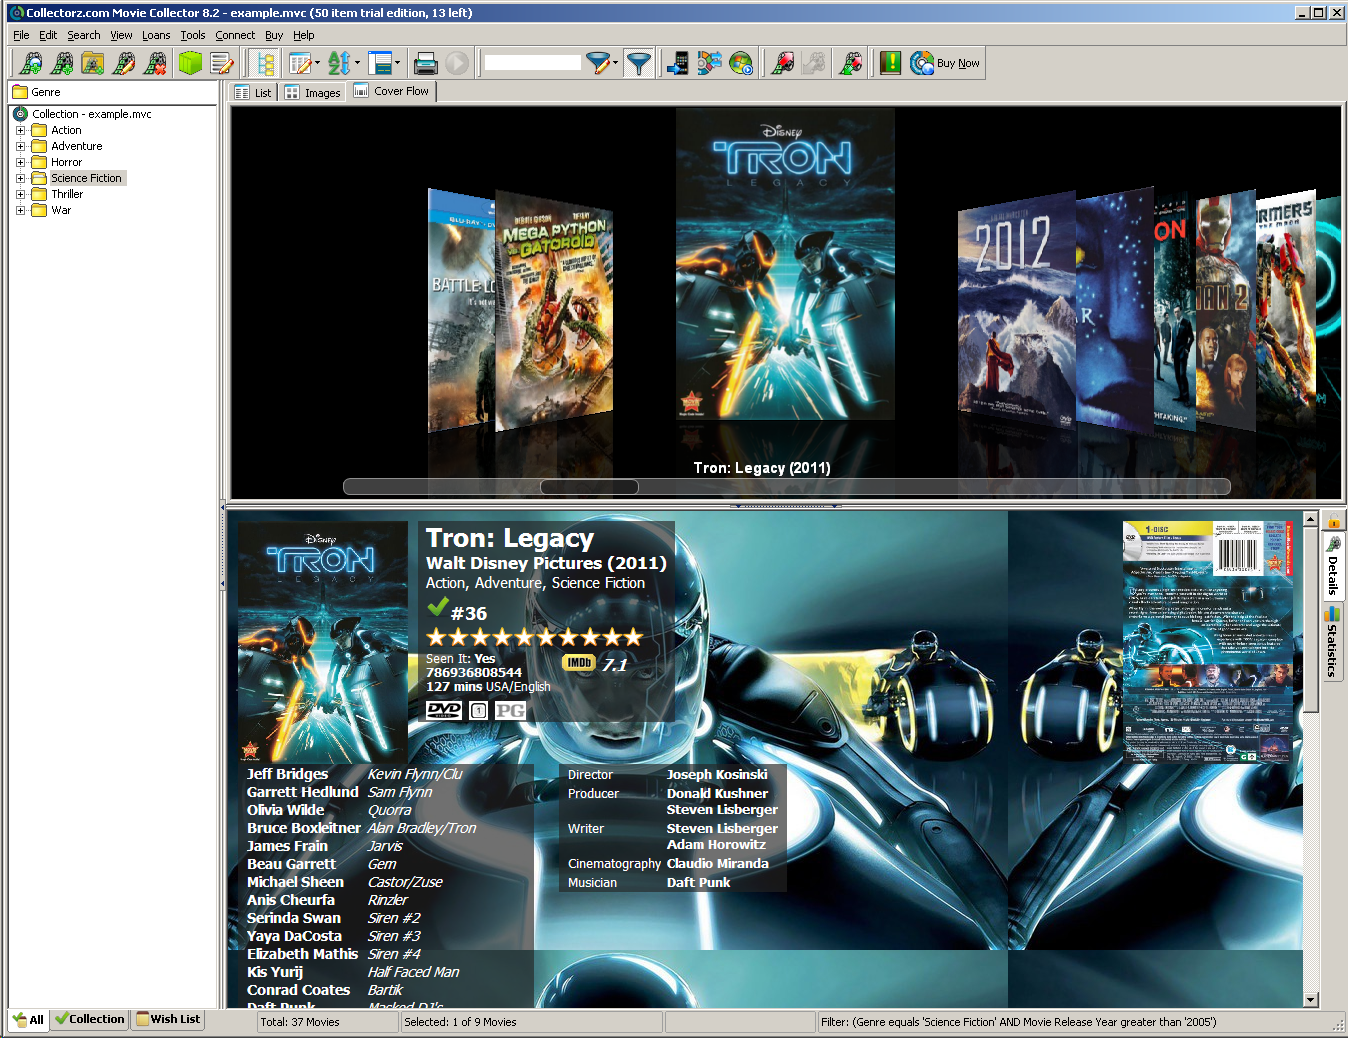Click the Windows Media Center export icon

pos(741,63)
